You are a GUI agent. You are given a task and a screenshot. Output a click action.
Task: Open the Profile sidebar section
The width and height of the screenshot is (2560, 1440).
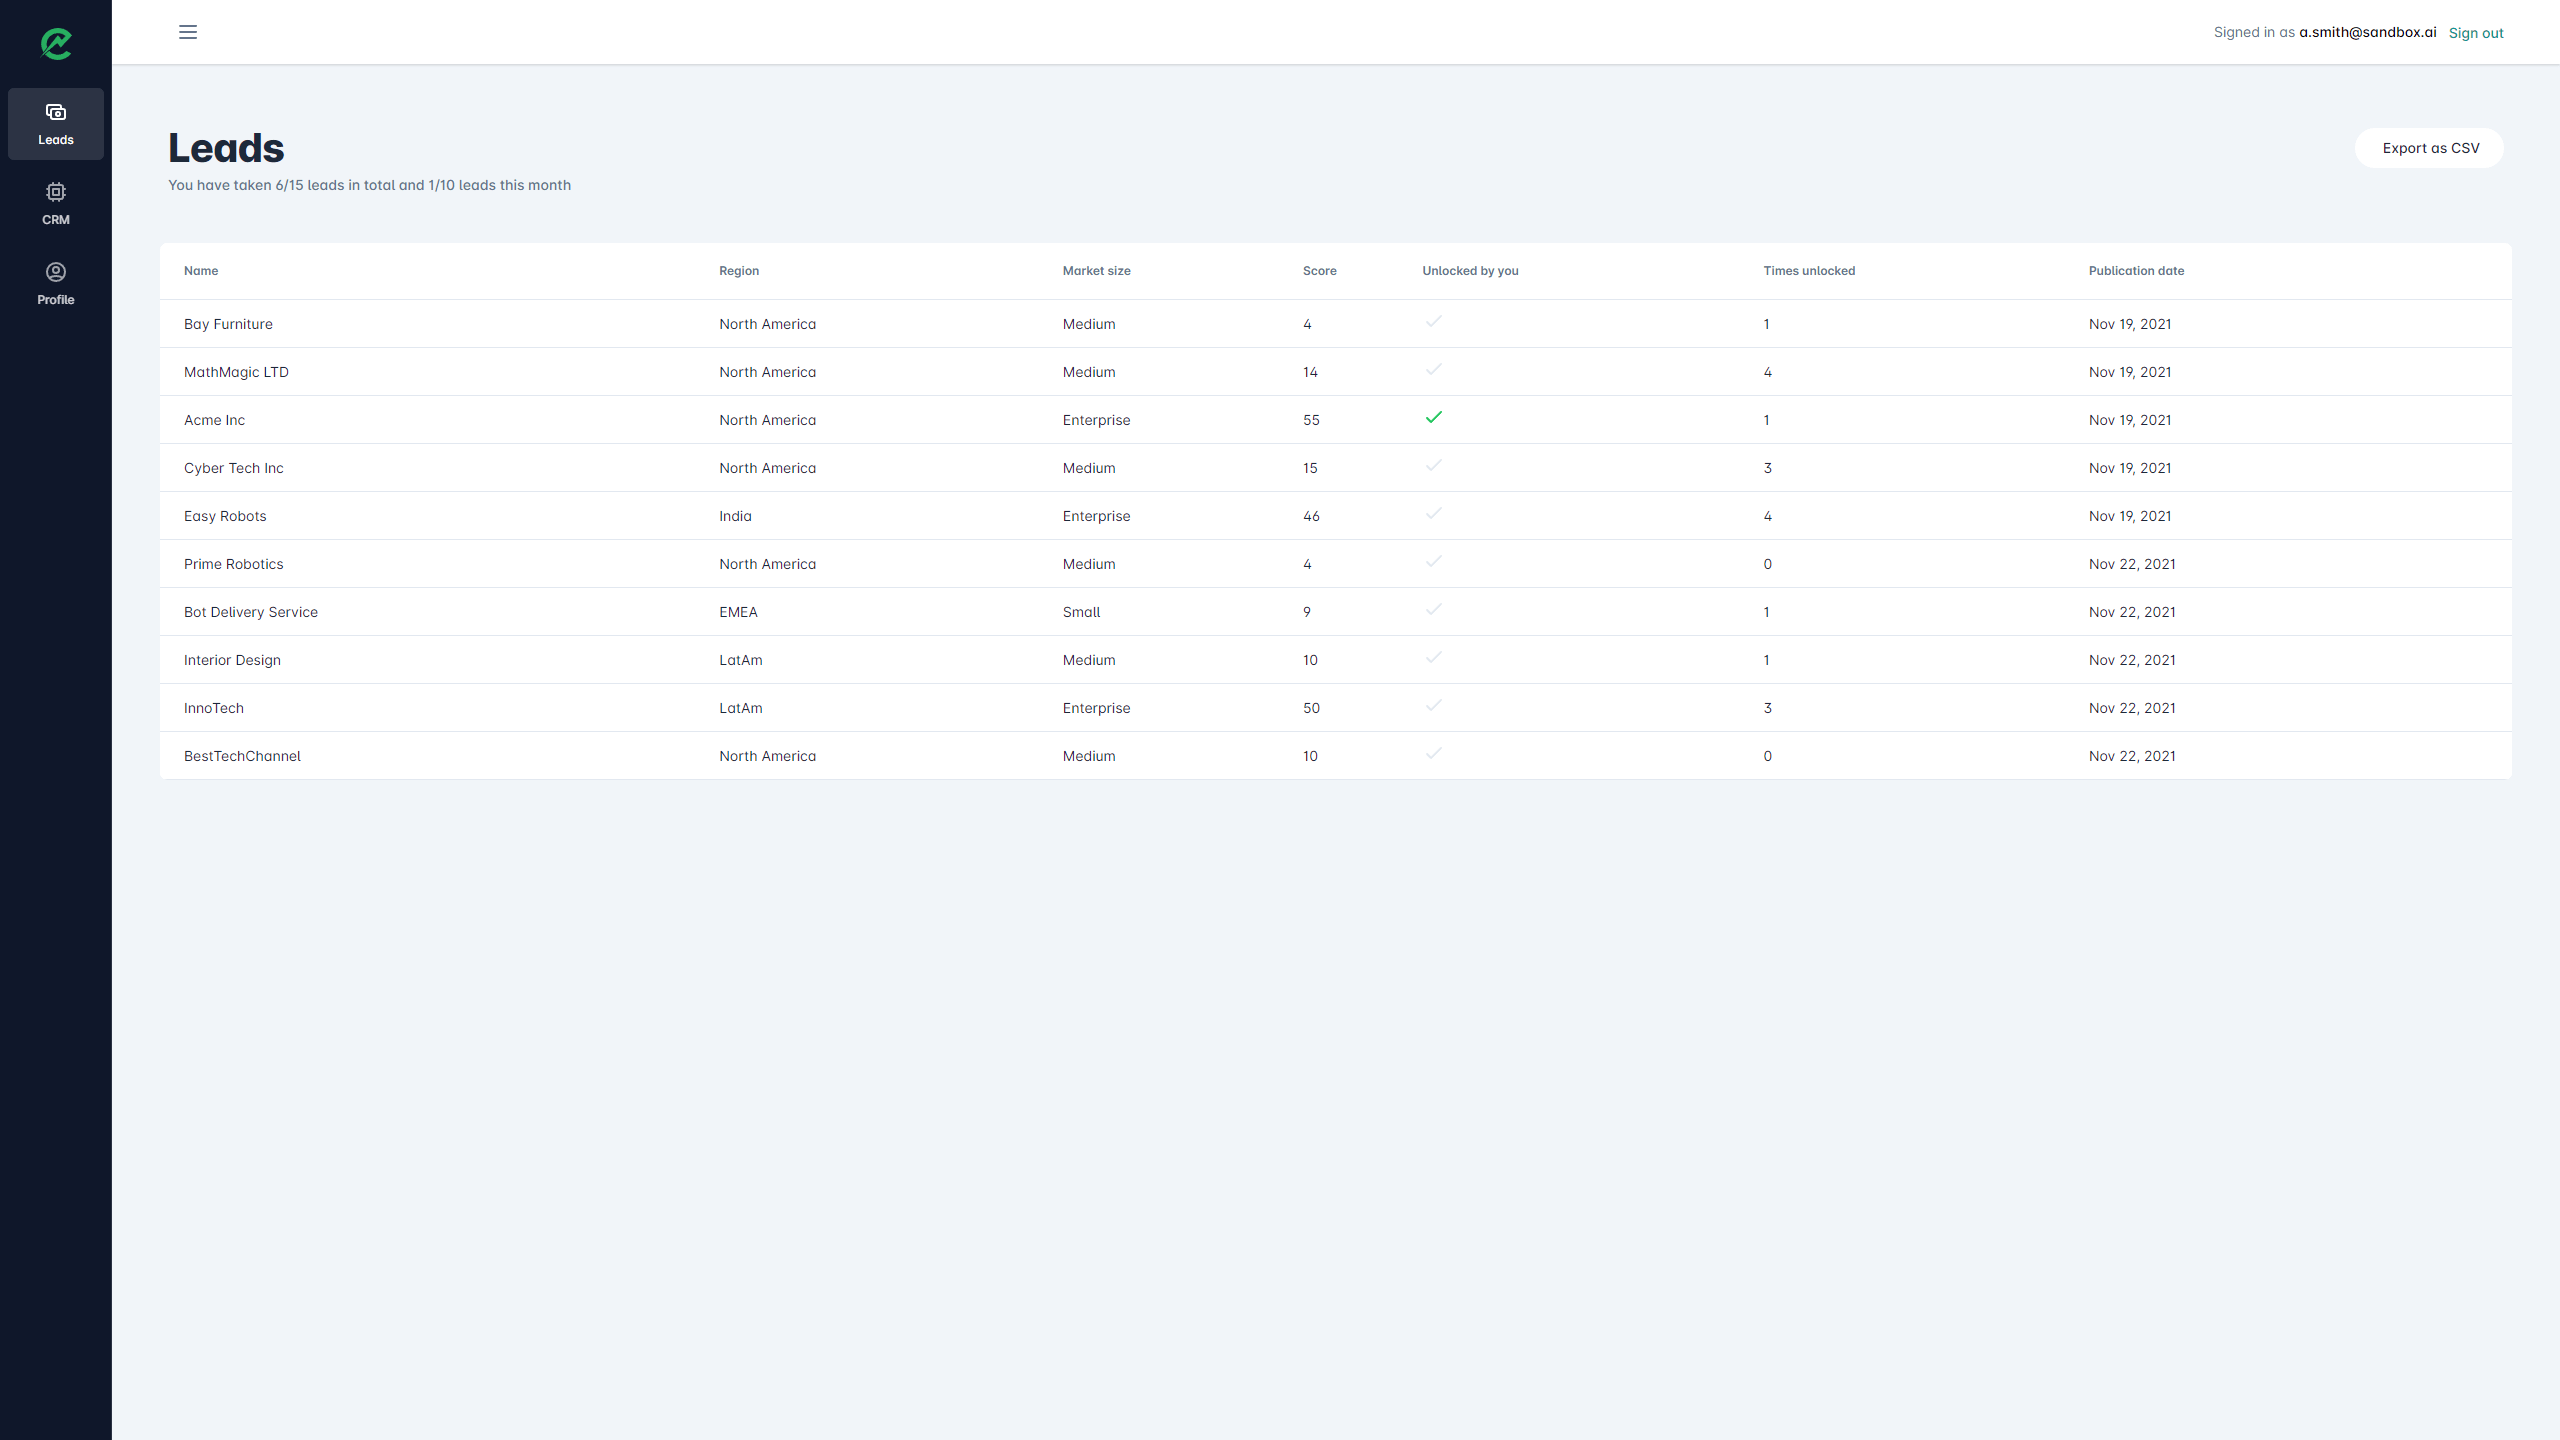[x=56, y=284]
